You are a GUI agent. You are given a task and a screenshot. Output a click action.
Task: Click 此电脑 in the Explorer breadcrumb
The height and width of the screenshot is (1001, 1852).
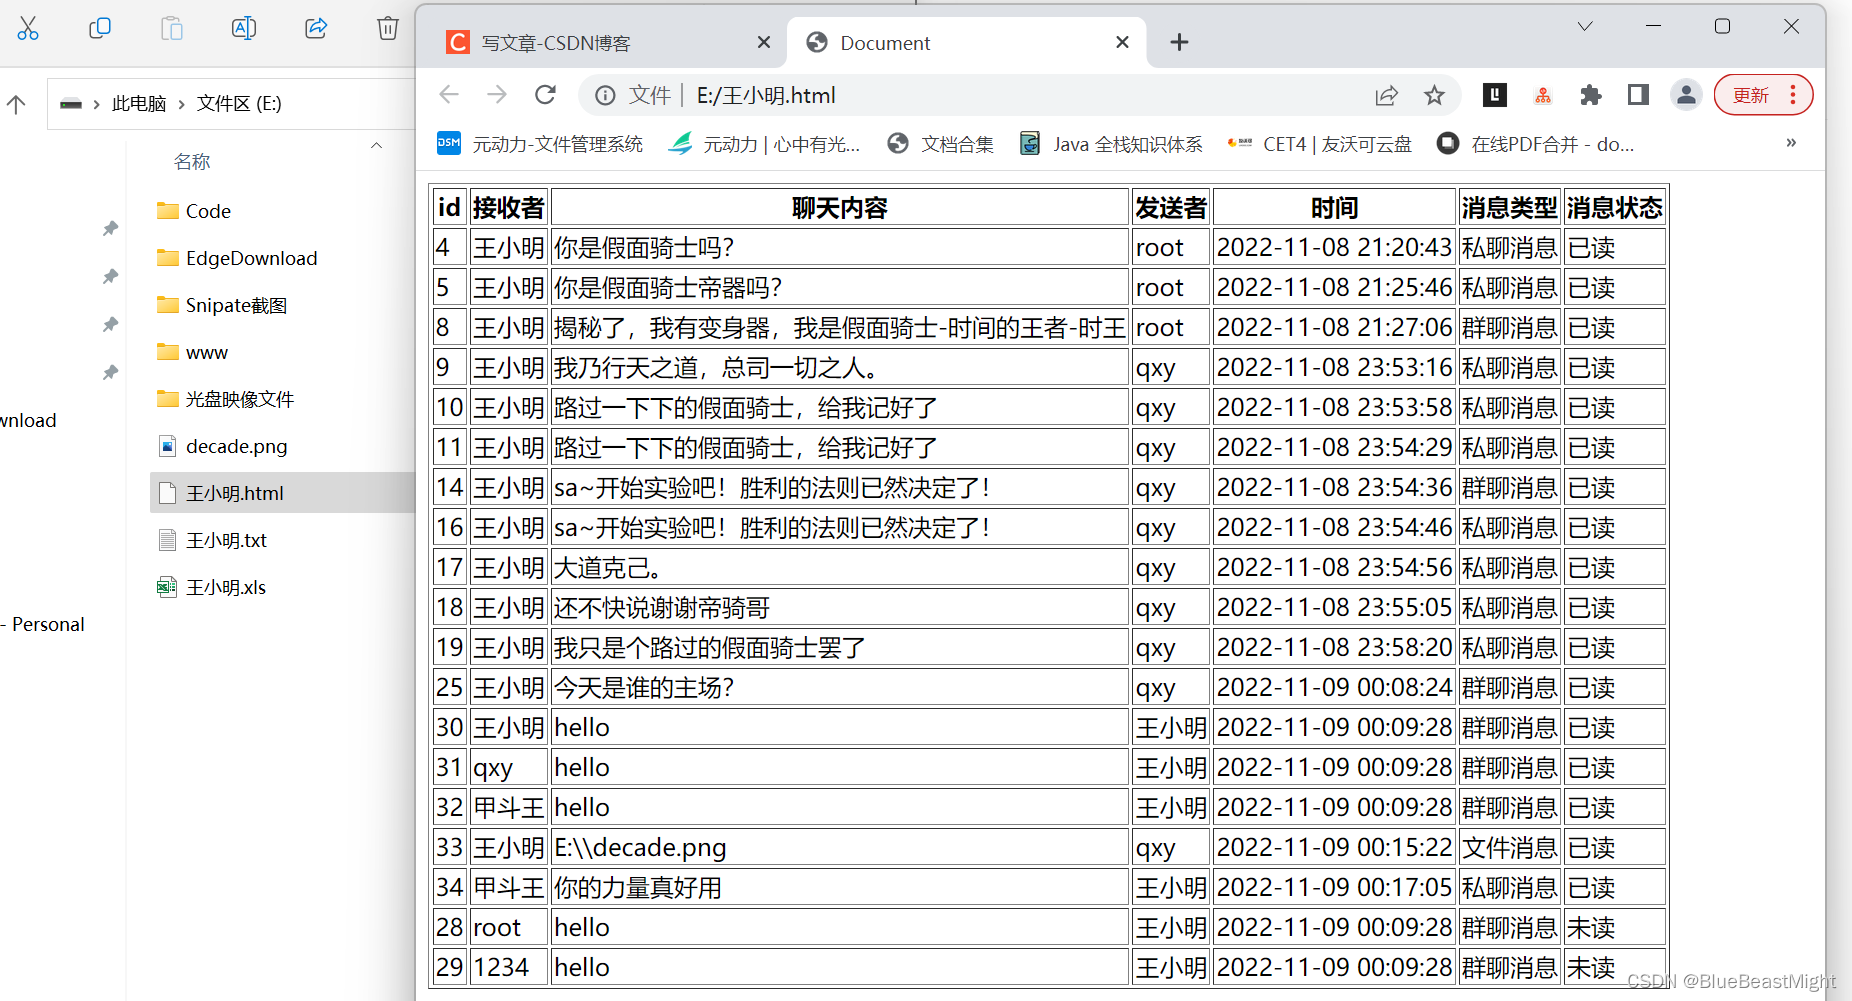coord(139,103)
